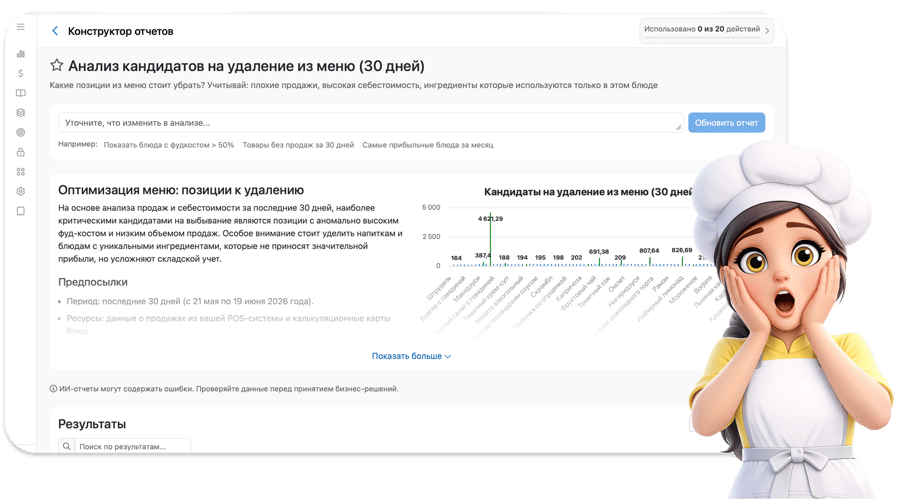
Task: Click the Результаты section heading
Action: [92, 424]
